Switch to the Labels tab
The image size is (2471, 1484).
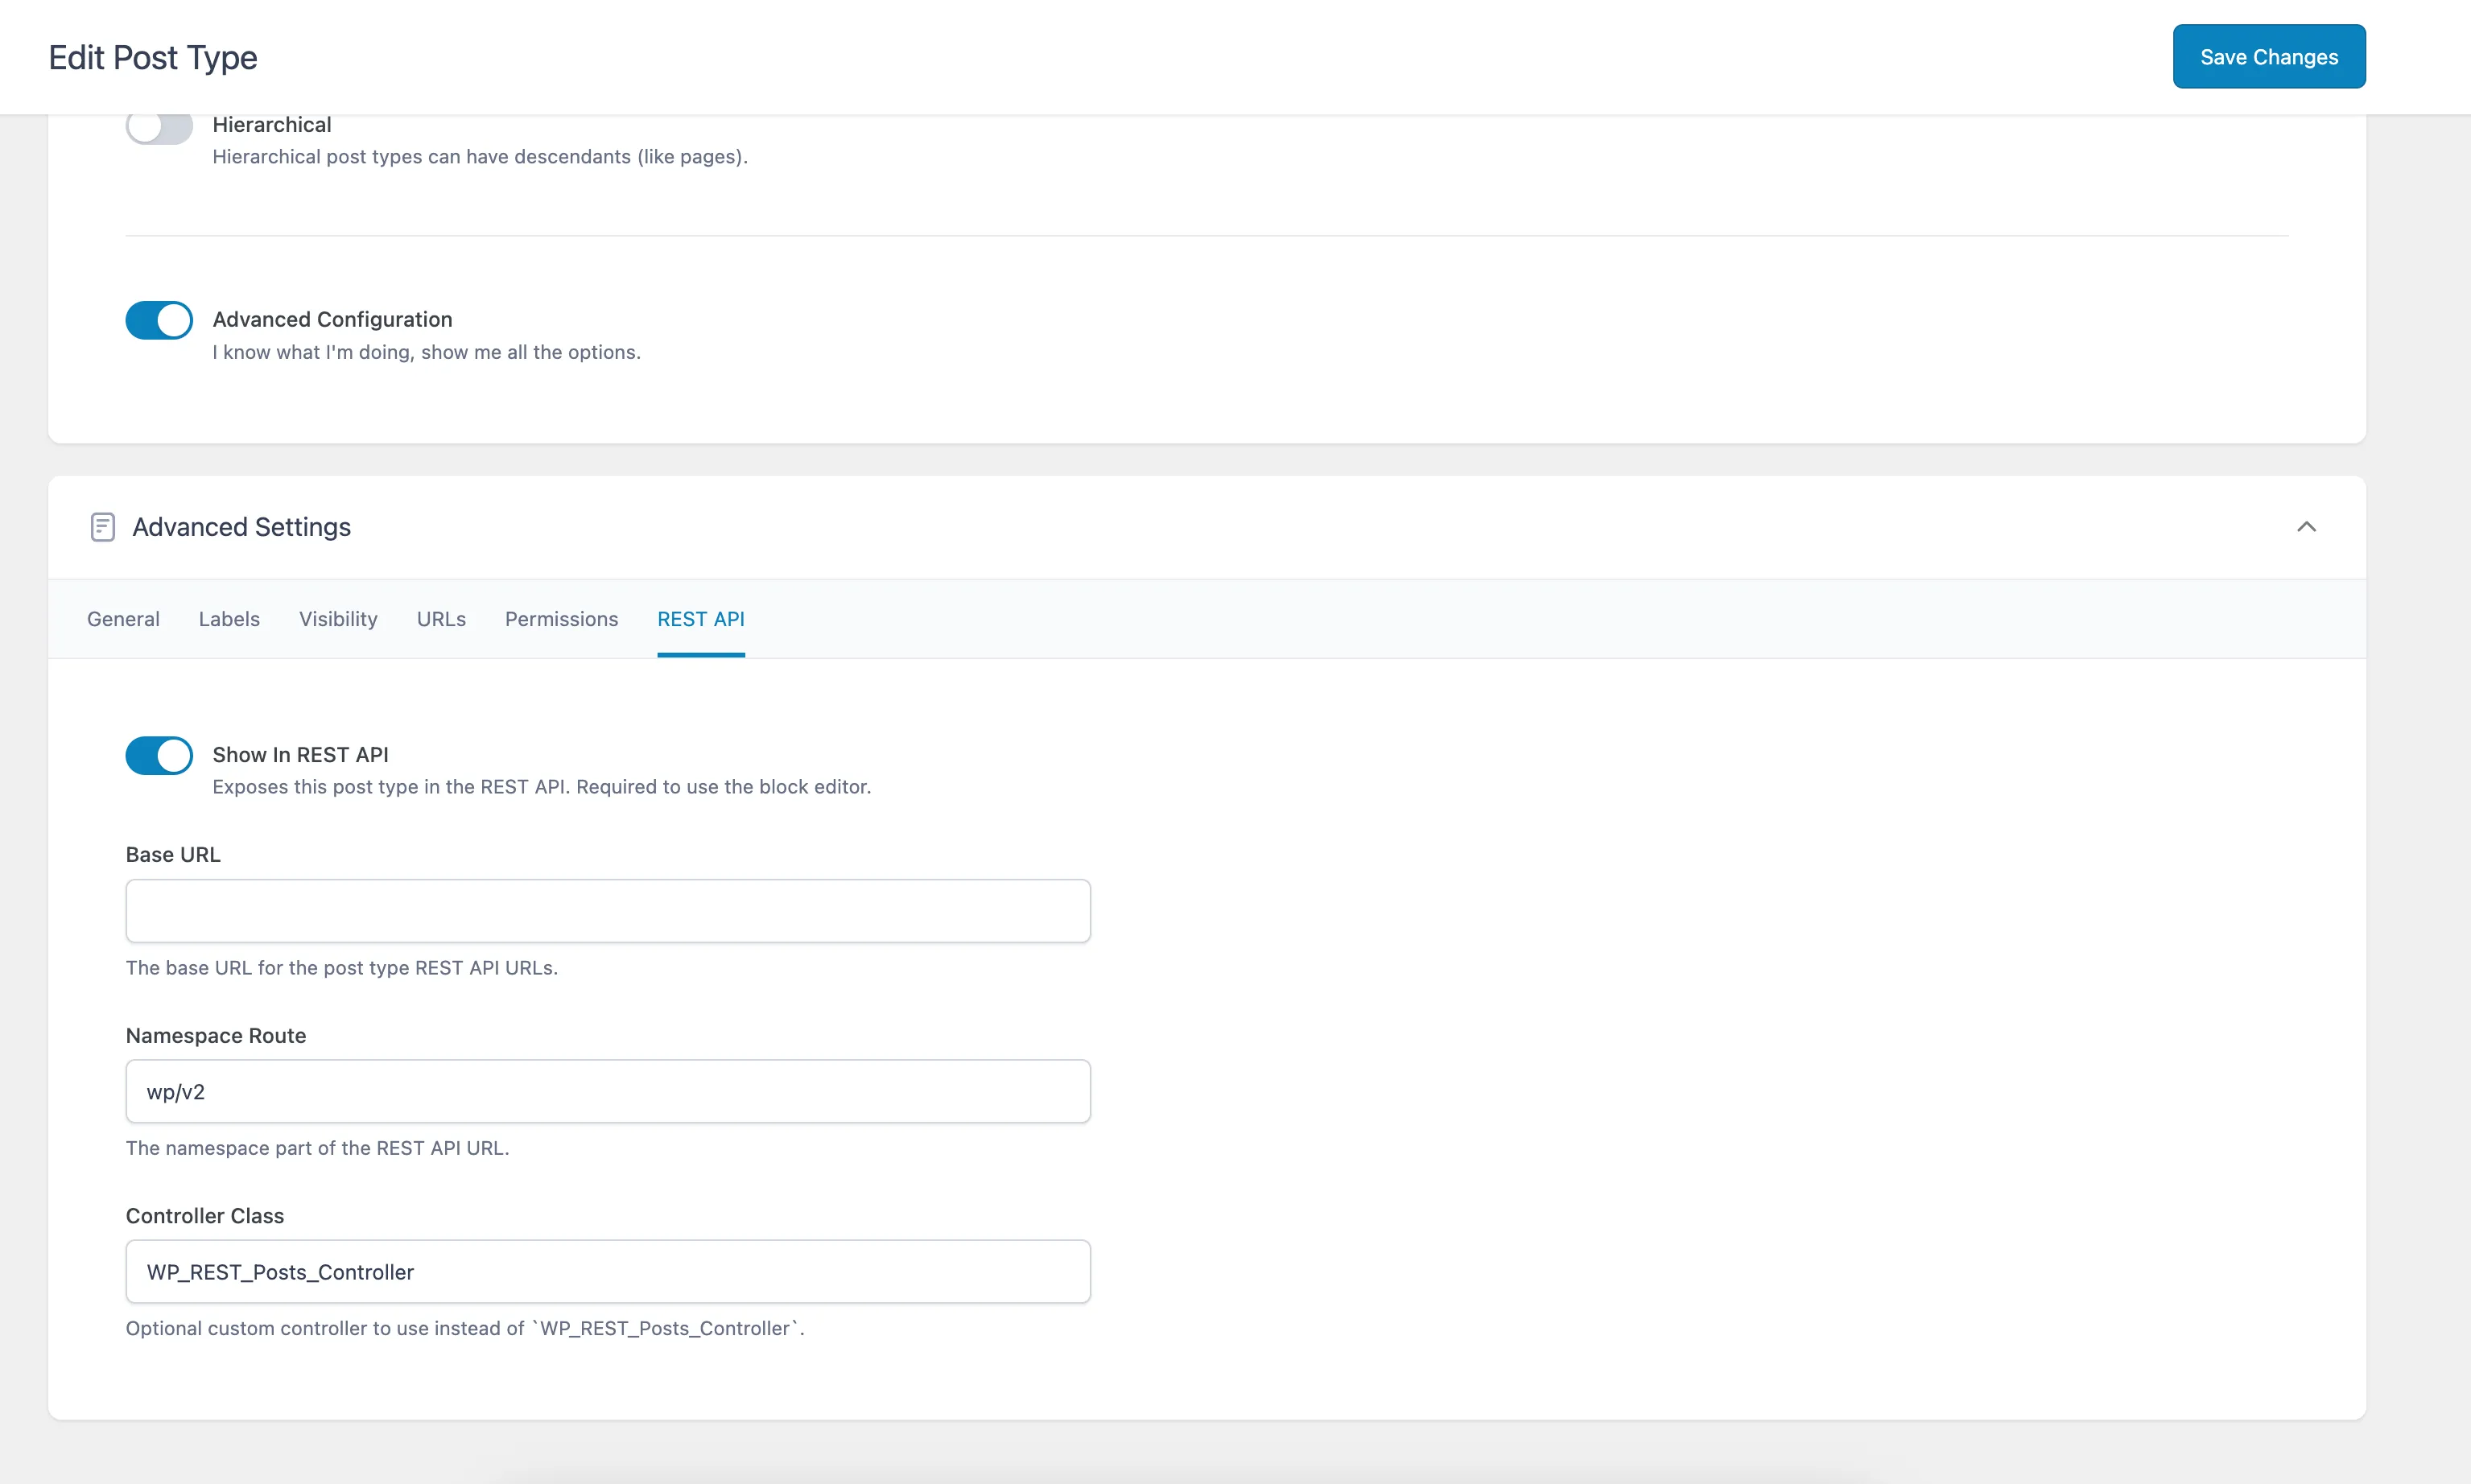[229, 619]
